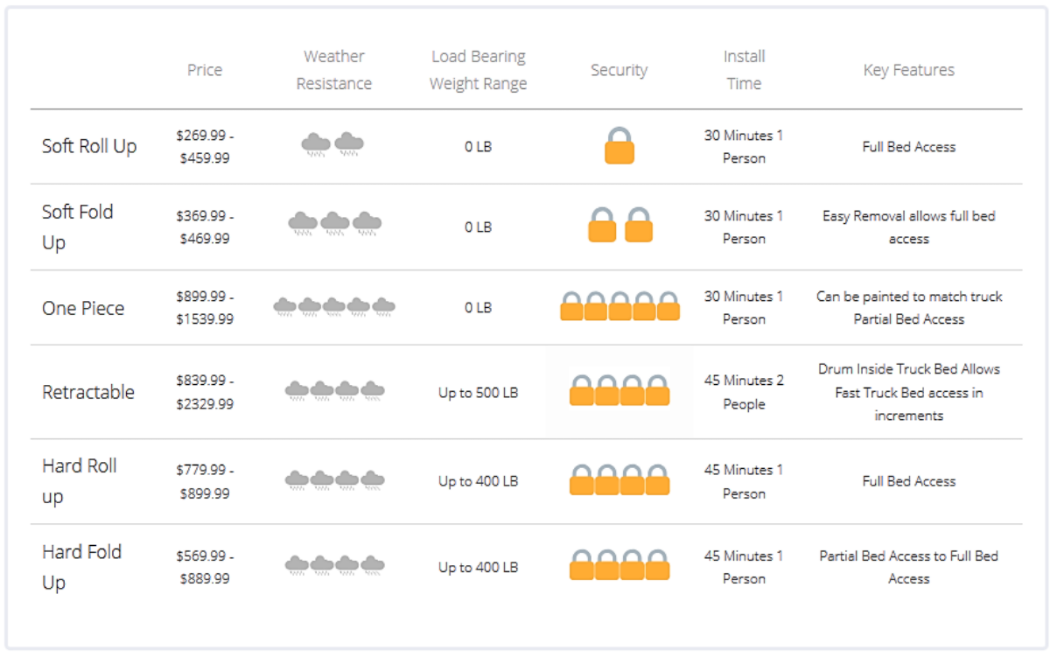Click the padlocks in Hard Roll up row
1055x658 pixels.
click(x=620, y=480)
